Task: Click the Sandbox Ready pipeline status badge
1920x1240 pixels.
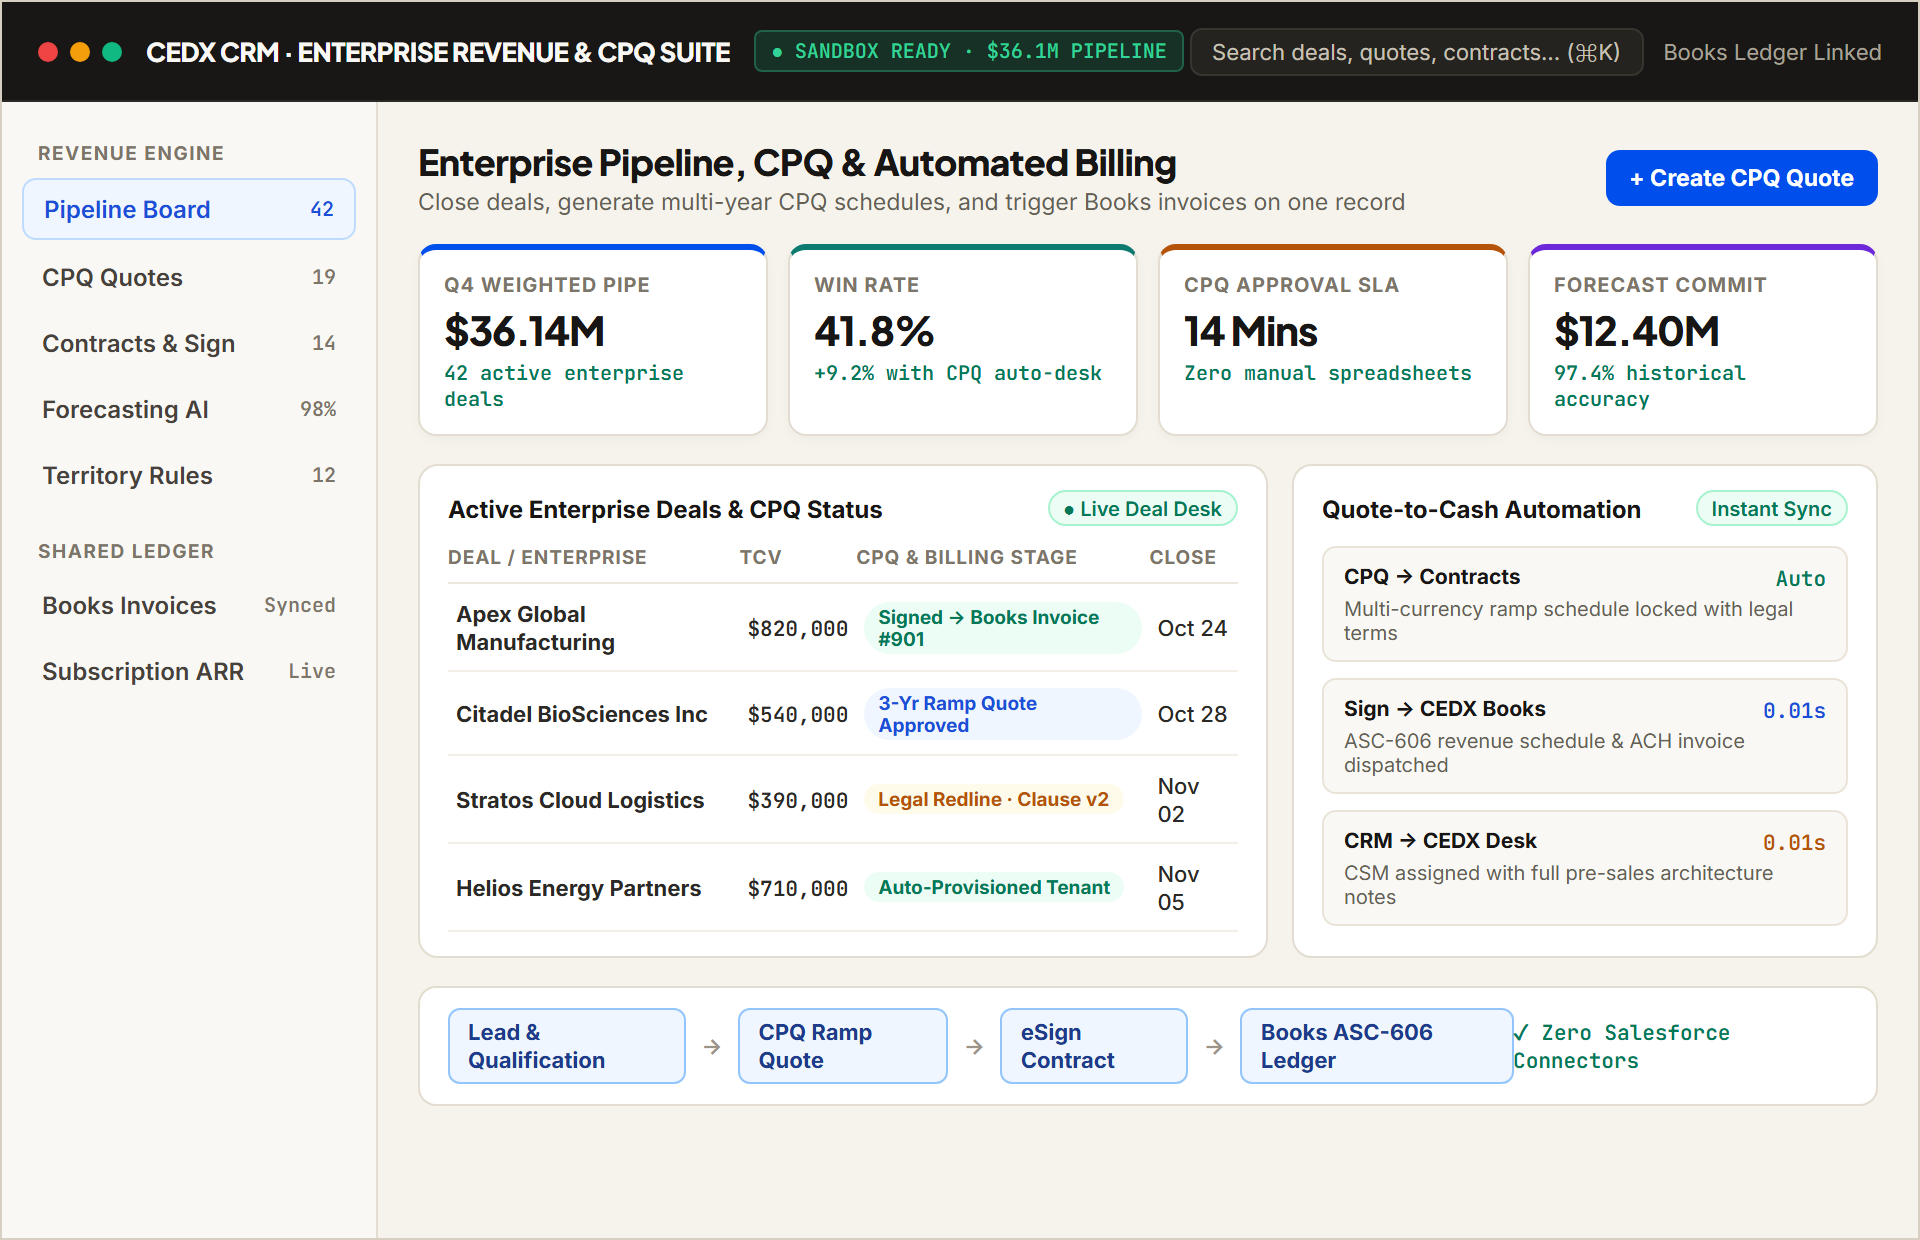Action: point(968,51)
